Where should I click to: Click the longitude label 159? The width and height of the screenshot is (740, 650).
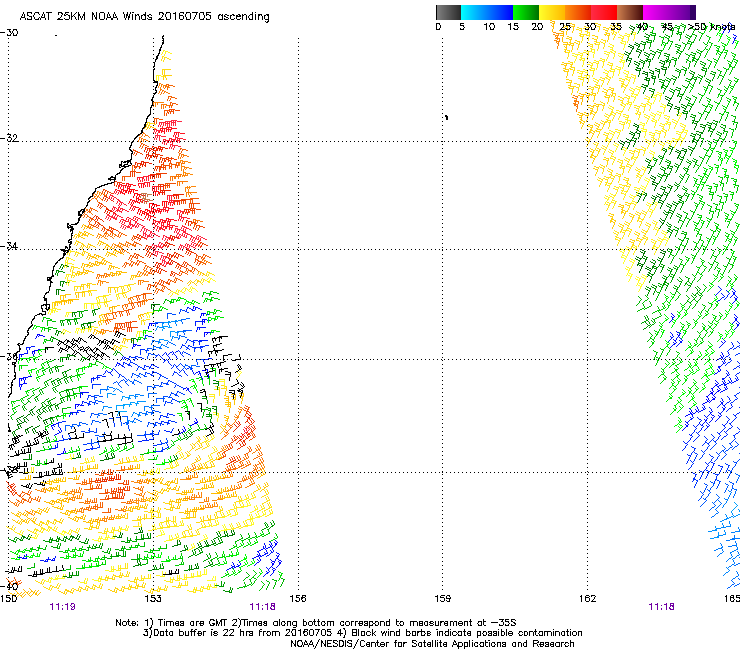[x=443, y=599]
